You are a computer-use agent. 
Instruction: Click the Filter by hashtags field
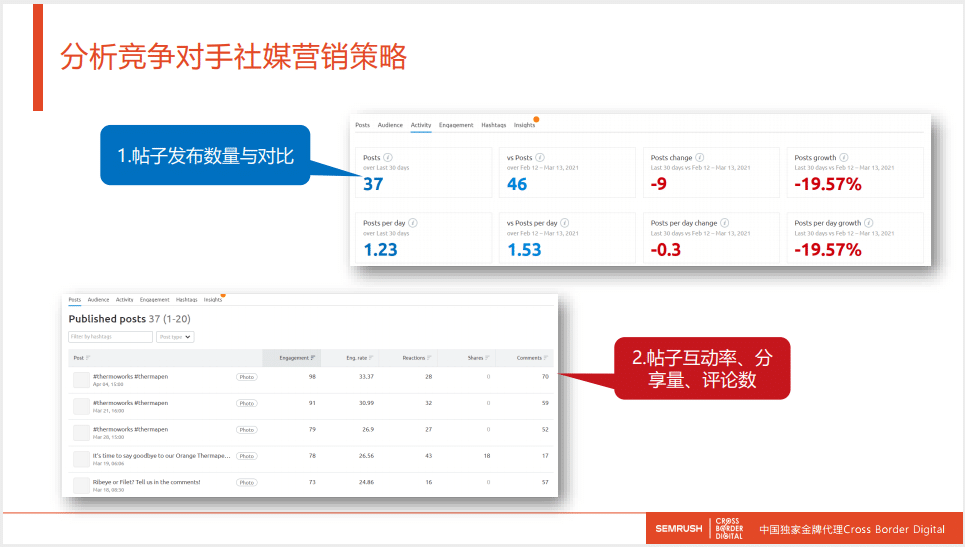(x=110, y=337)
